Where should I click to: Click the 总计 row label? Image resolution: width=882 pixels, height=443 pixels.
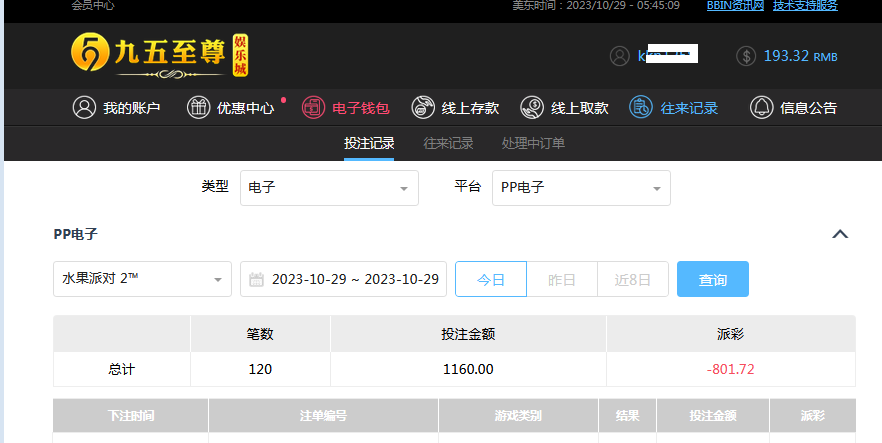coord(122,369)
